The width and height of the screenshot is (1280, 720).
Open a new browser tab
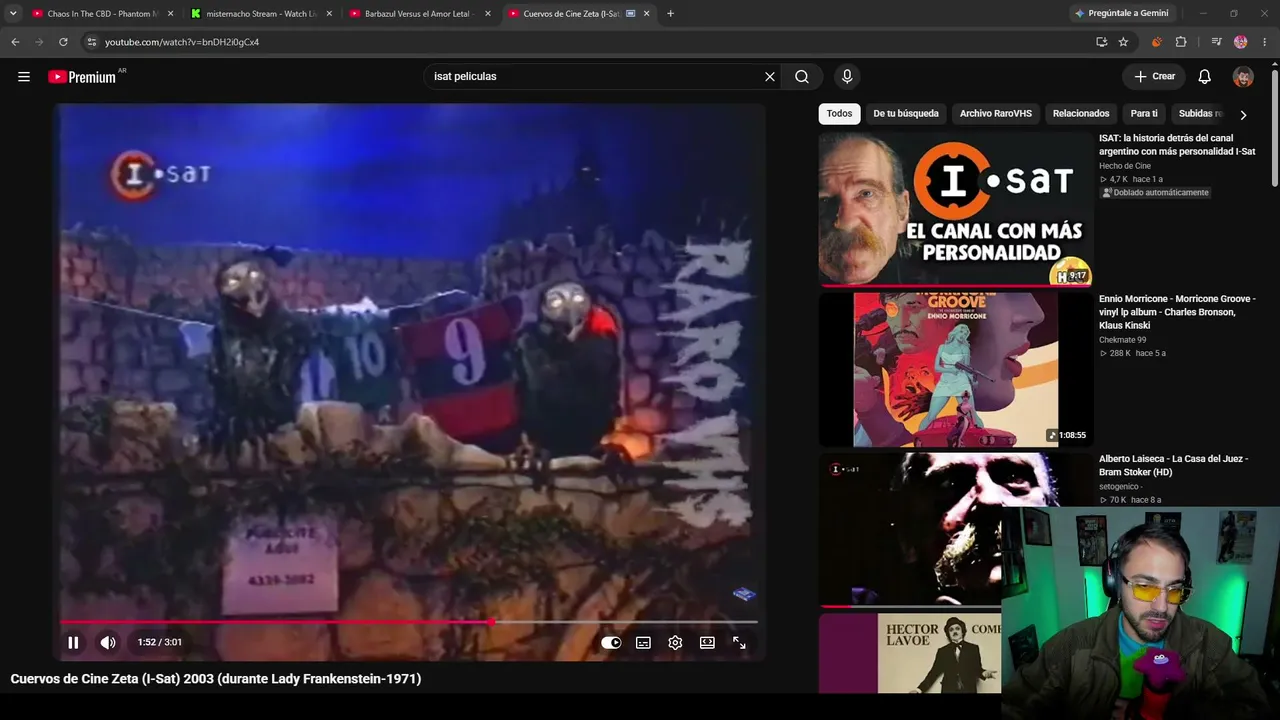(670, 14)
